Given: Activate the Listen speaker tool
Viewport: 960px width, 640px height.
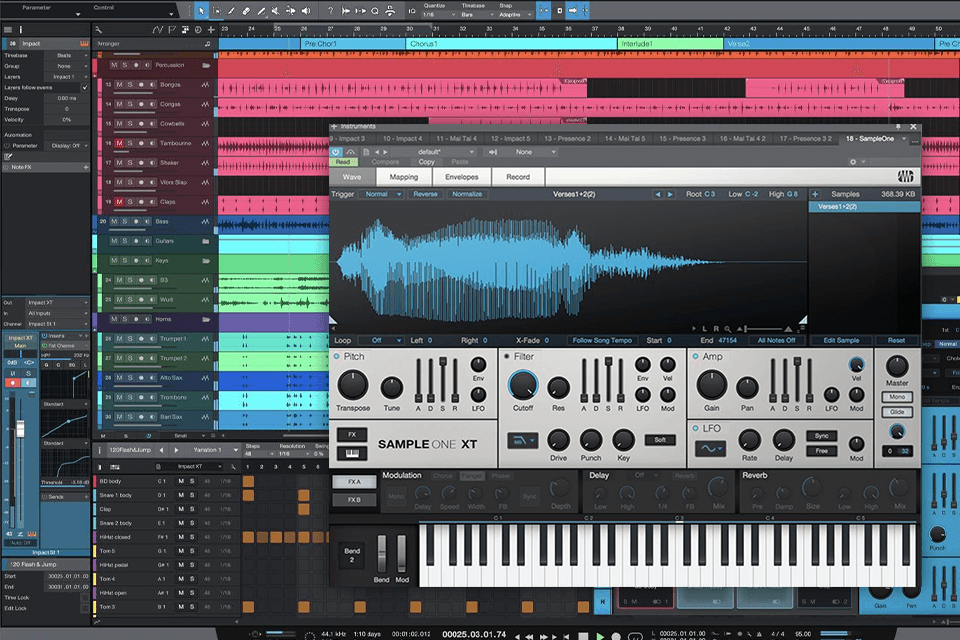Looking at the screenshot, I should [306, 10].
